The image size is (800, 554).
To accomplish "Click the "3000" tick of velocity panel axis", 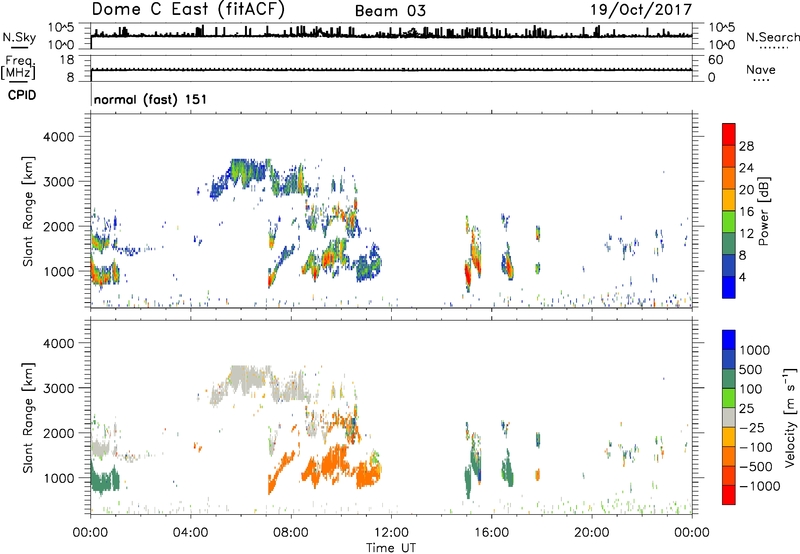I will point(59,388).
